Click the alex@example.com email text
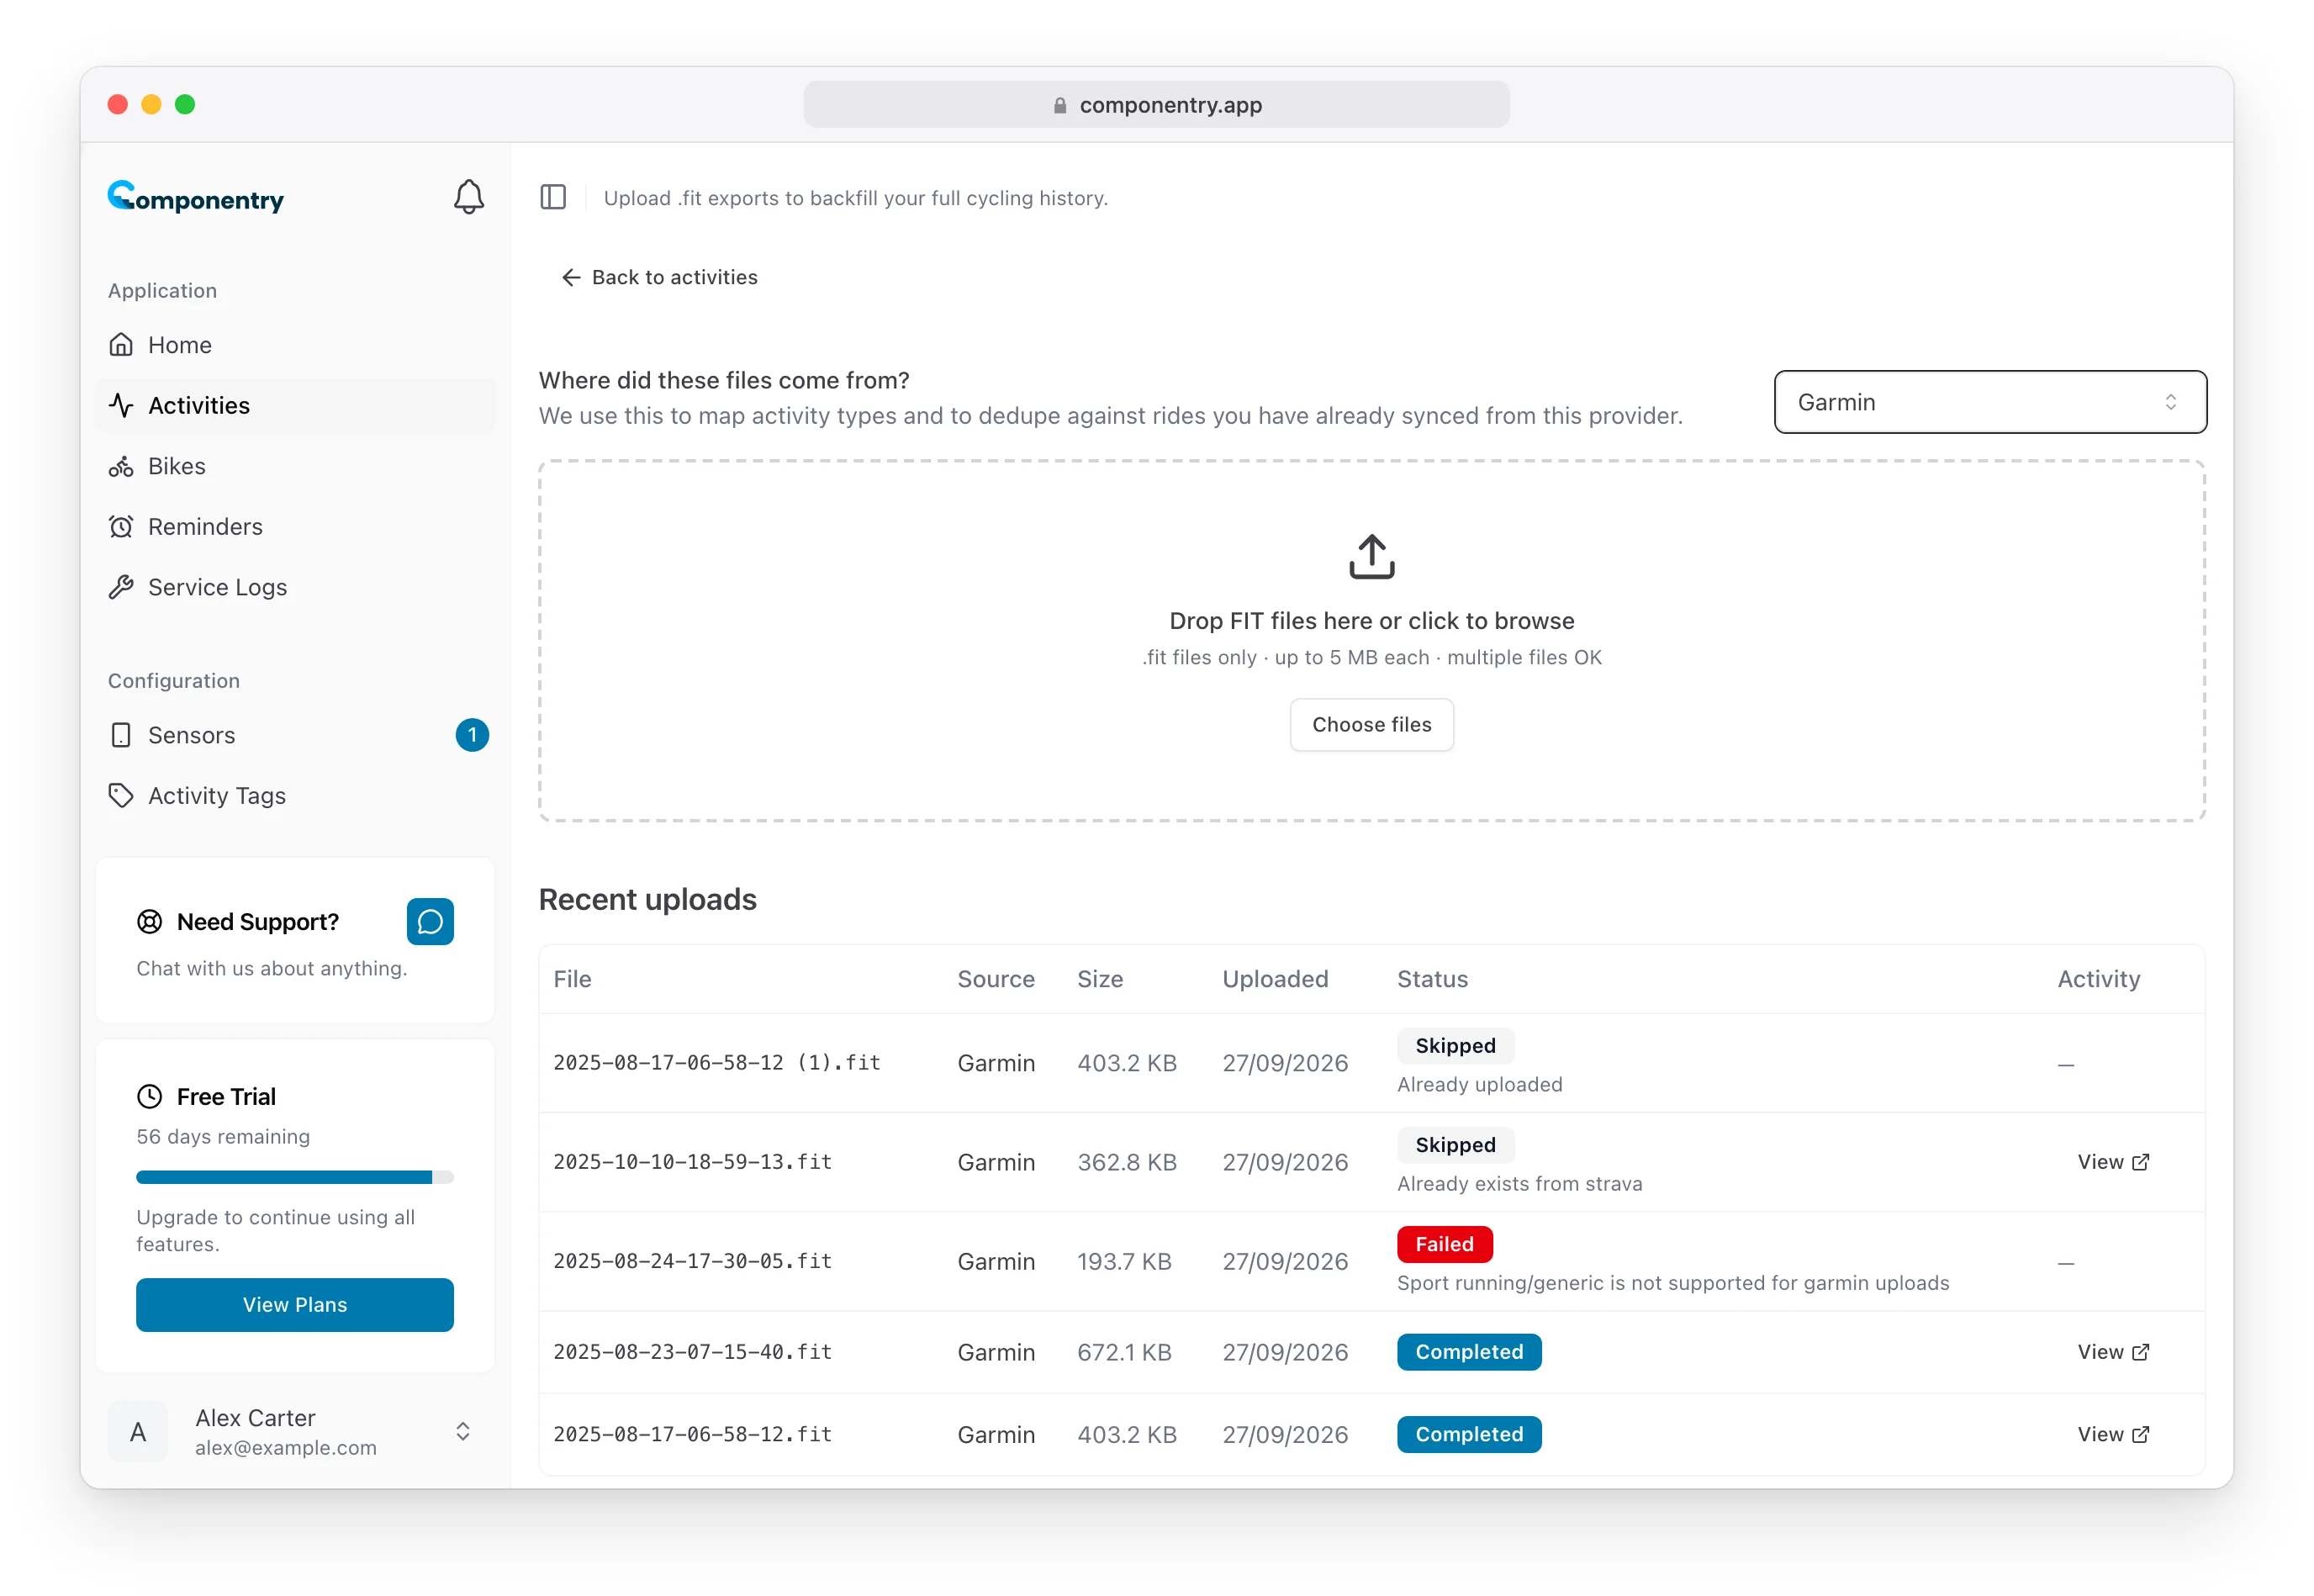2314x1596 pixels. (x=286, y=1447)
